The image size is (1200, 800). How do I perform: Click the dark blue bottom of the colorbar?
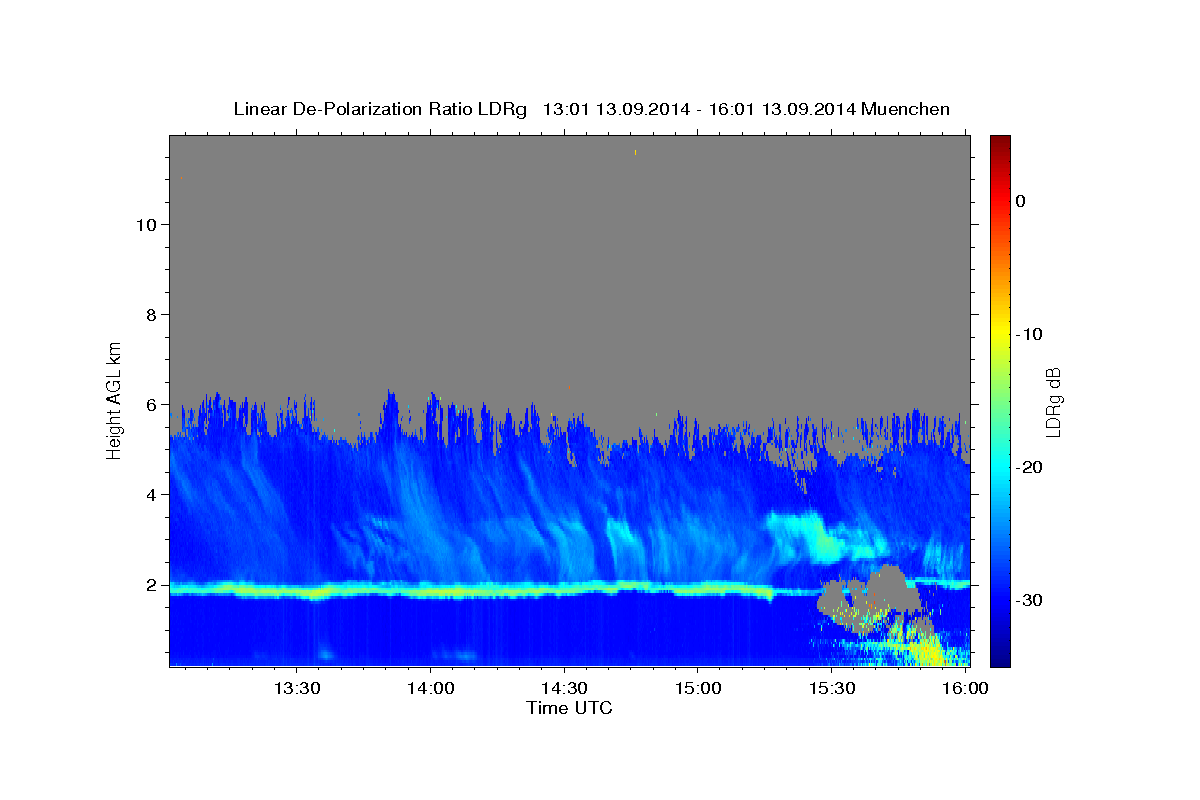[1000, 655]
